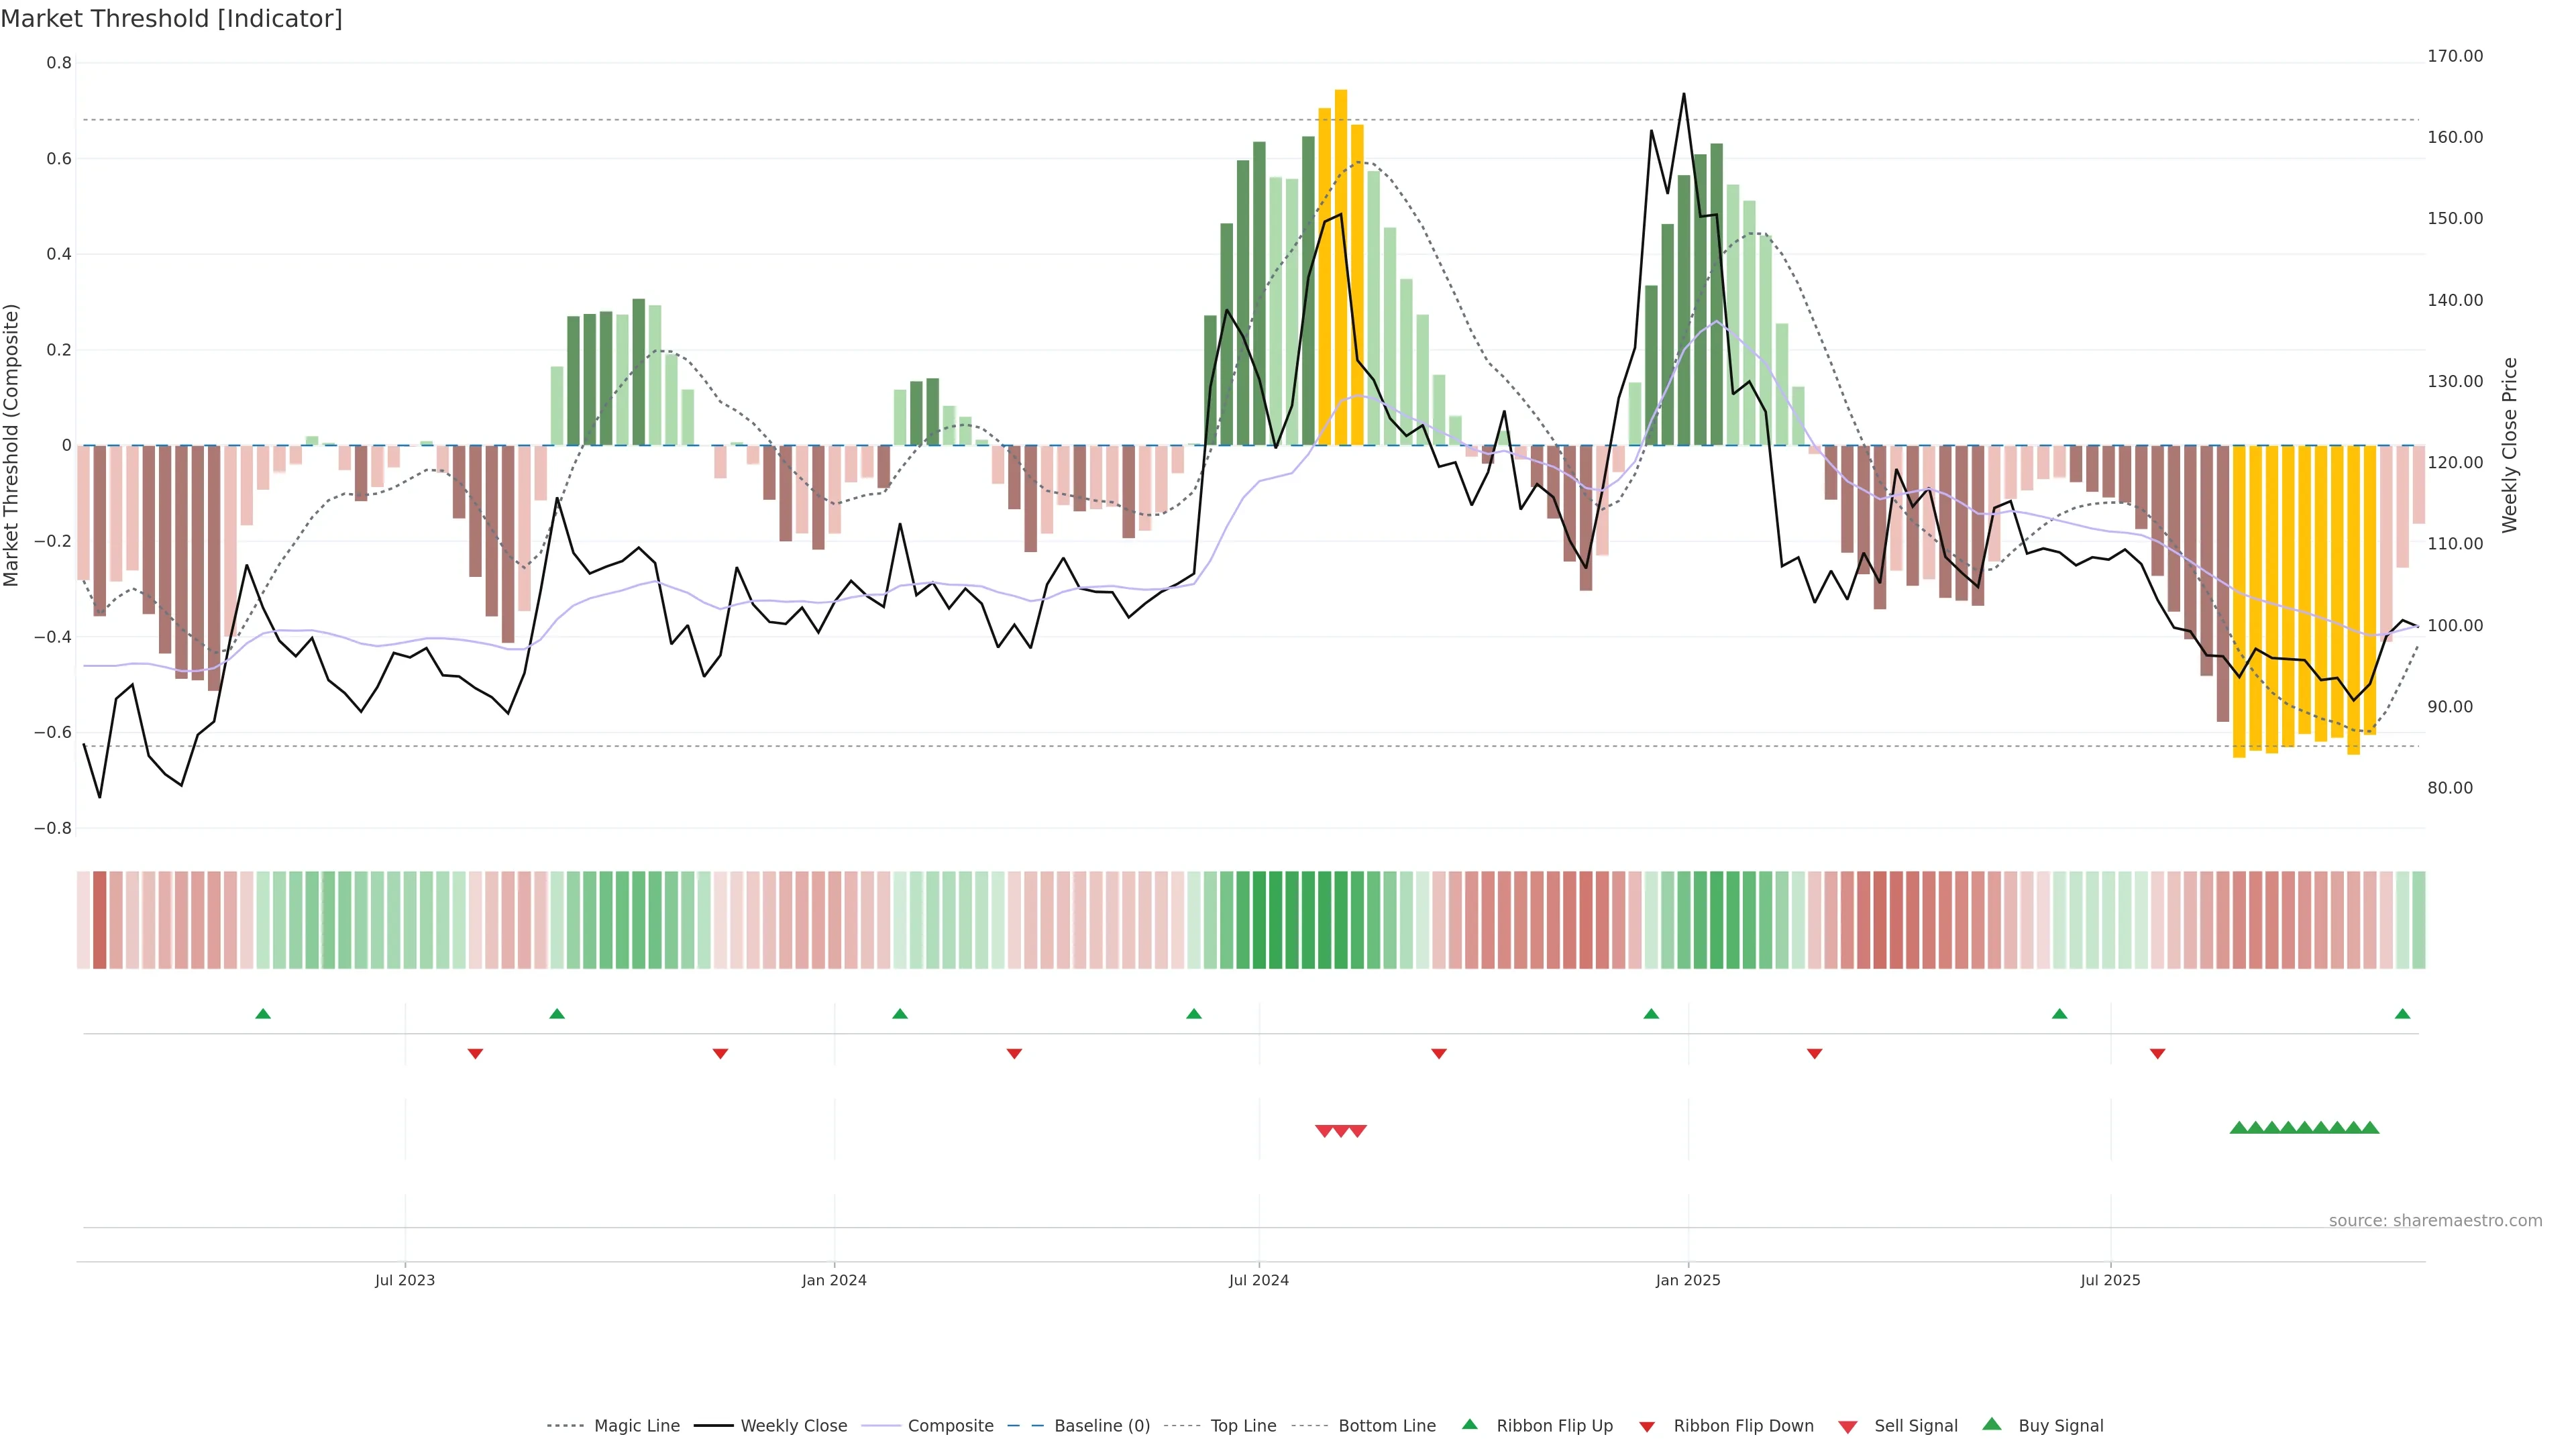
Task: Click the Jan 2025 axis label
Action: click(1687, 1280)
